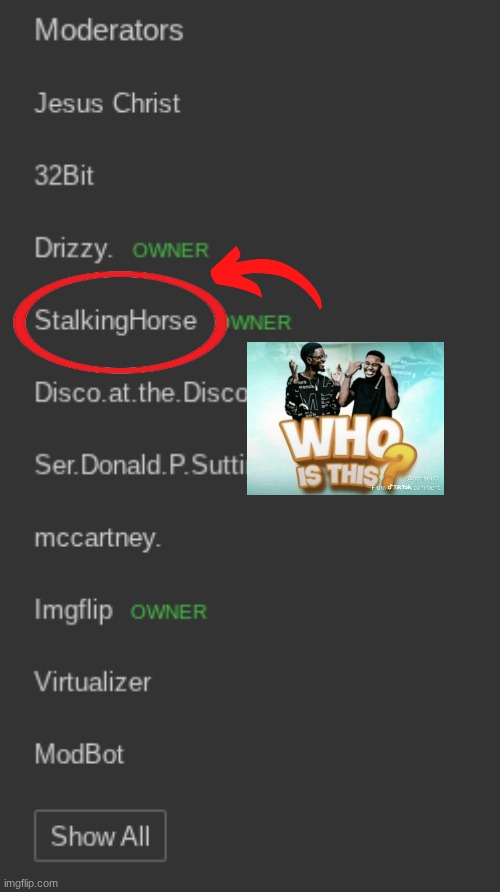Click the red curved arrow graphic
The height and width of the screenshot is (892, 500).
pos(266,276)
